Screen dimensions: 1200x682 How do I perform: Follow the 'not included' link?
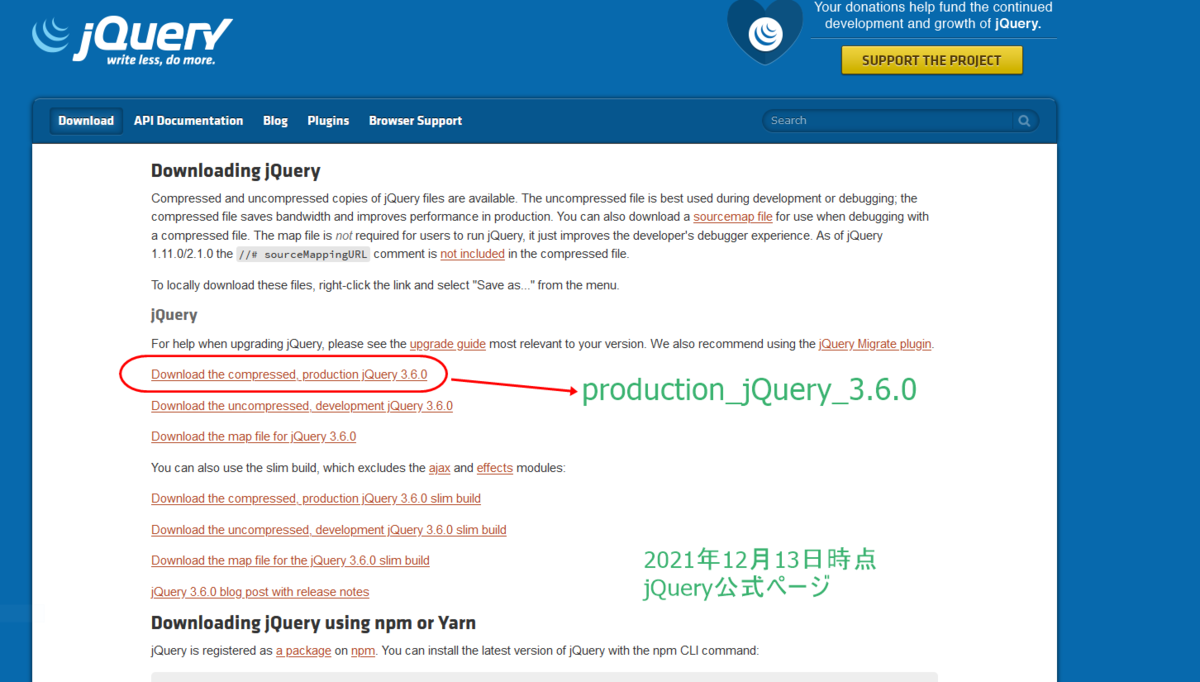point(471,254)
